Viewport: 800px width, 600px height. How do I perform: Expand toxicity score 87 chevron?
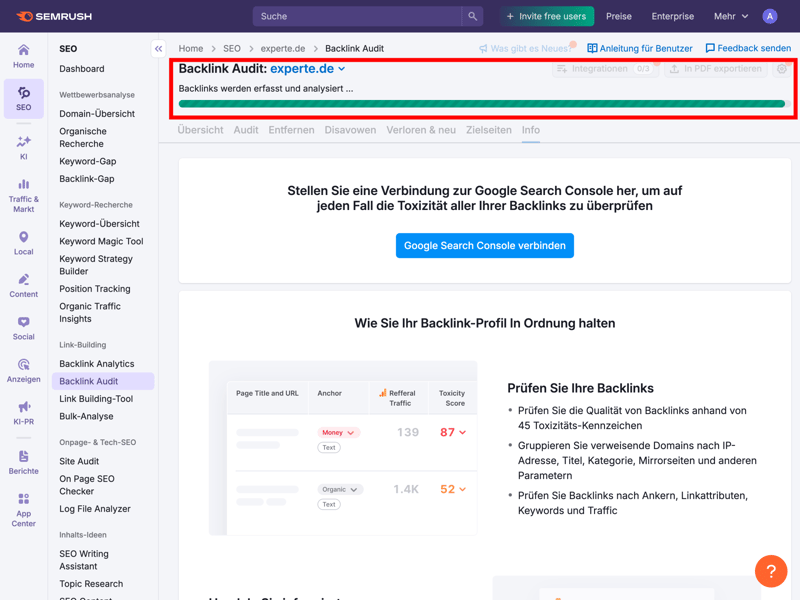pyautogui.click(x=462, y=433)
